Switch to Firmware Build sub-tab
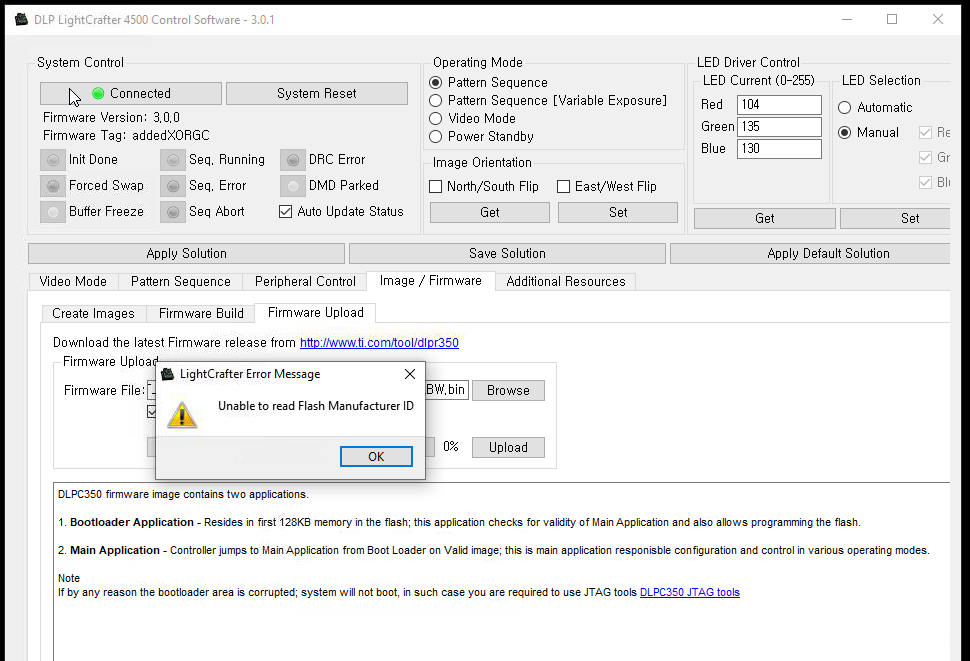This screenshot has height=661, width=970. (201, 313)
